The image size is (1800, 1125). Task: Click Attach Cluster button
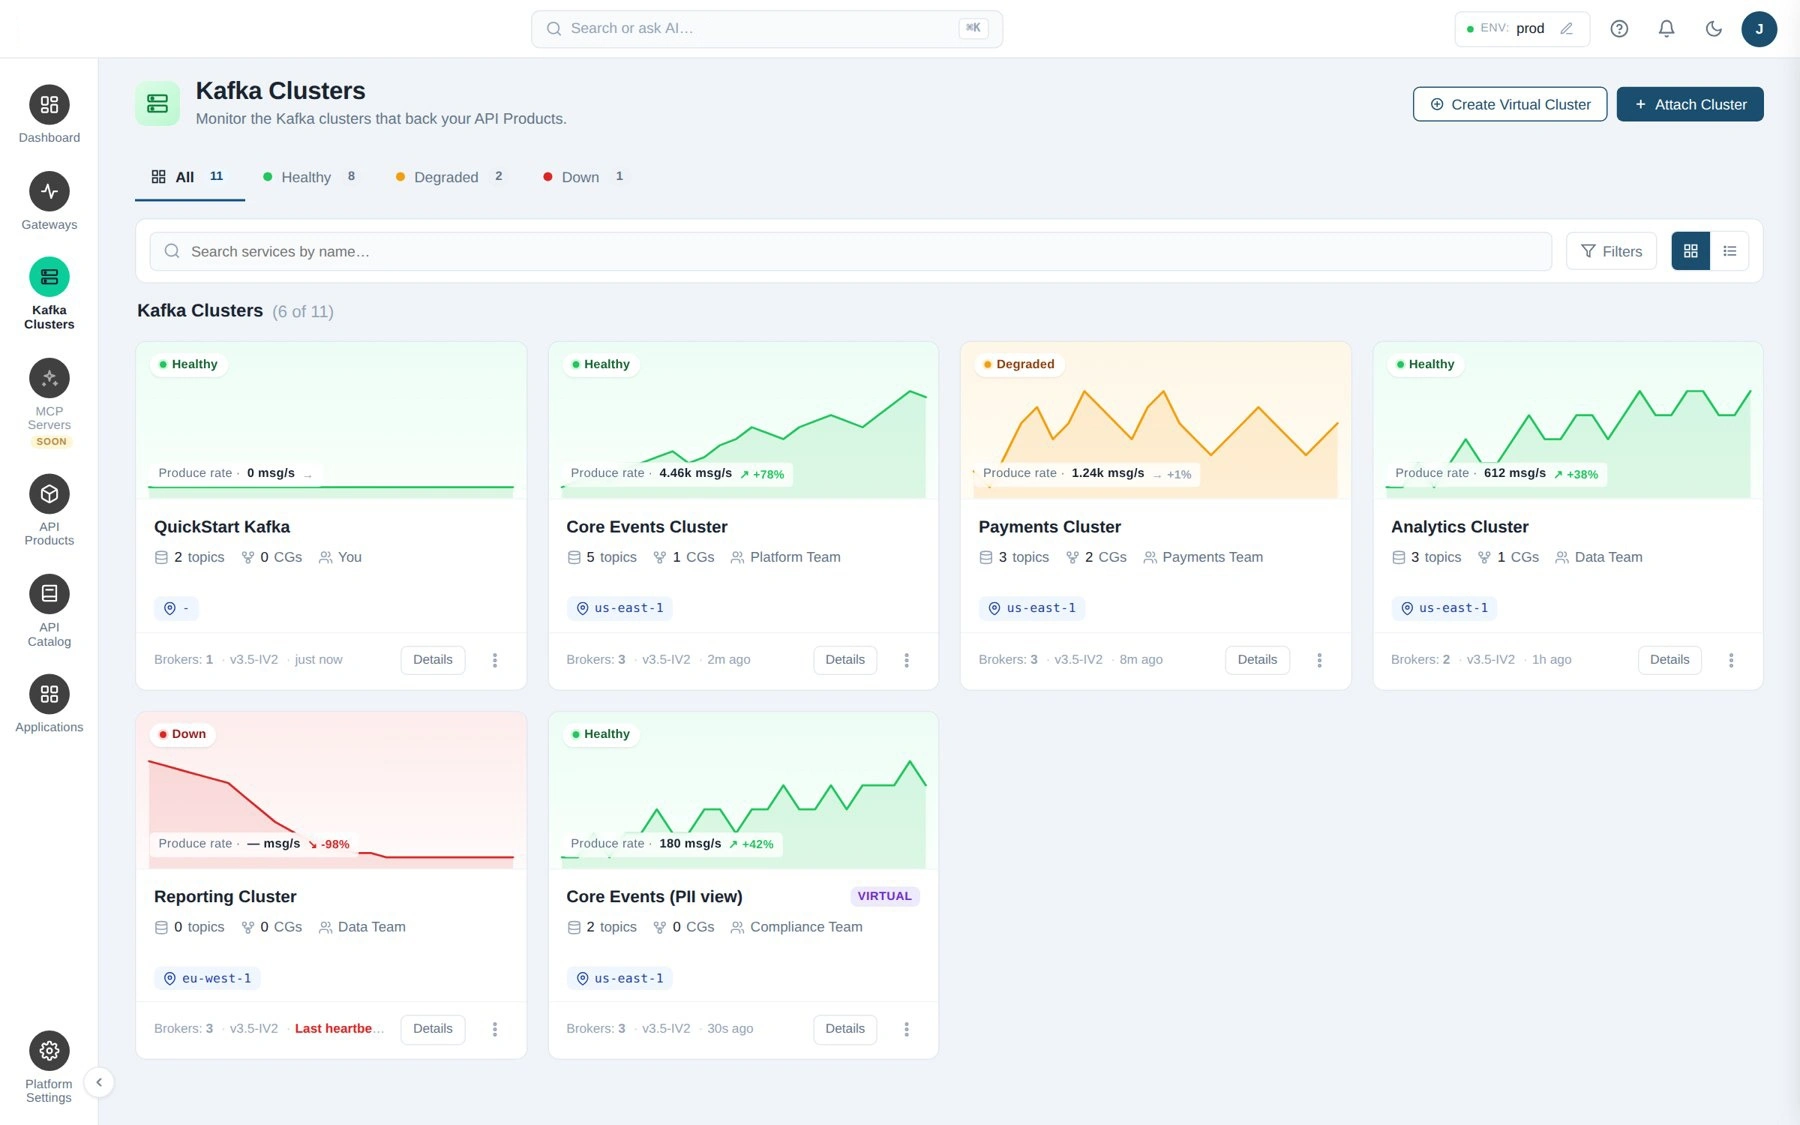click(1690, 104)
